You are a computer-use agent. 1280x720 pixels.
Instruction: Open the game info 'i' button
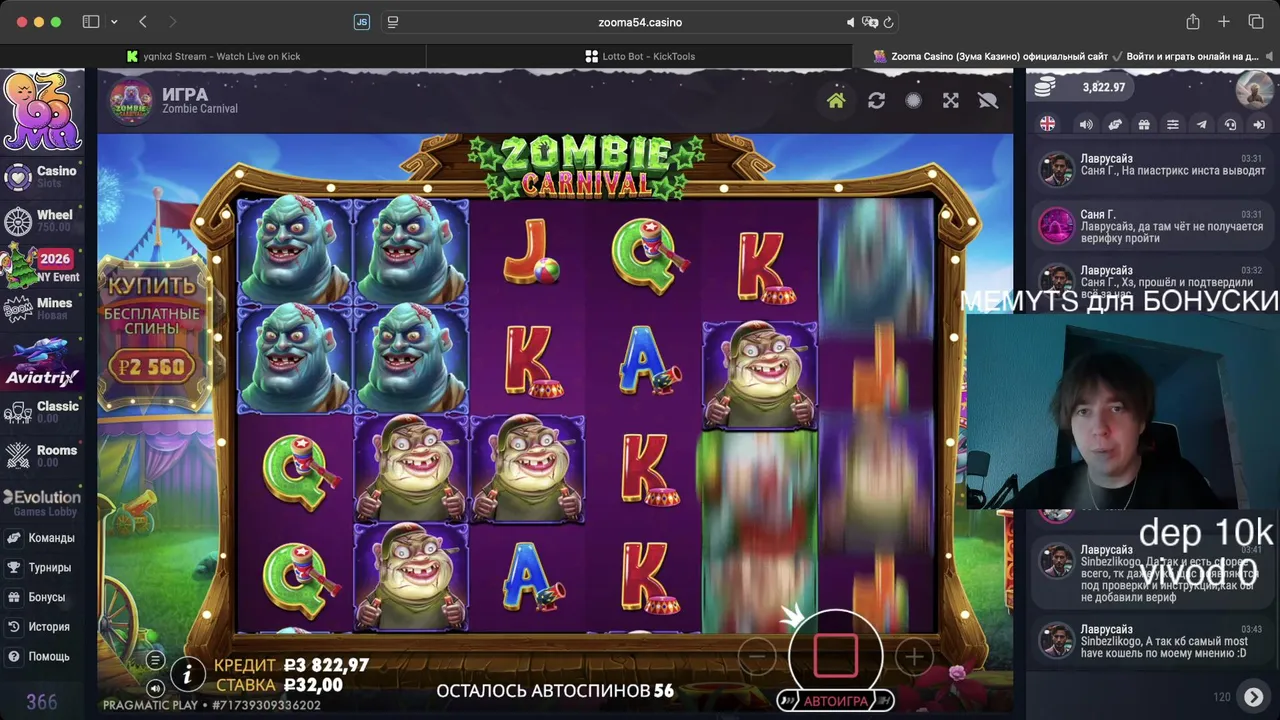click(x=187, y=675)
